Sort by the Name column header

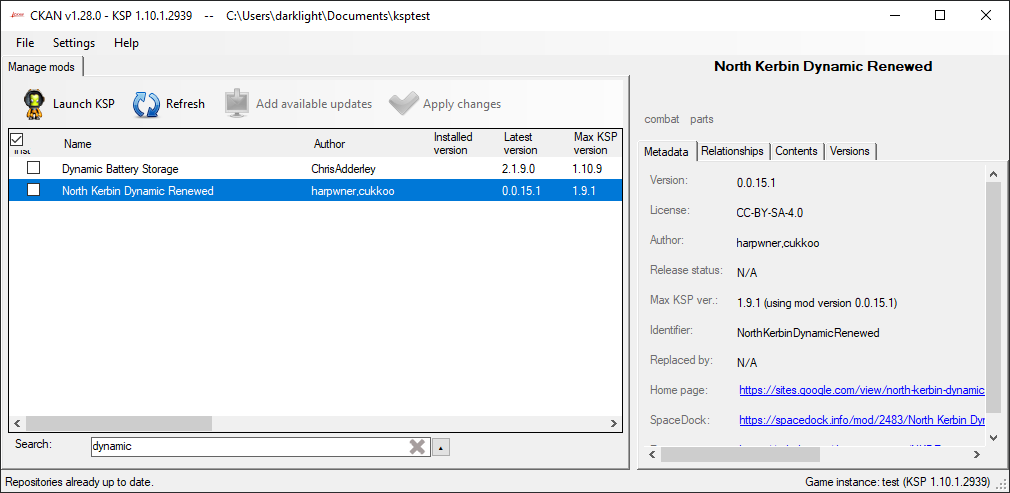[78, 144]
